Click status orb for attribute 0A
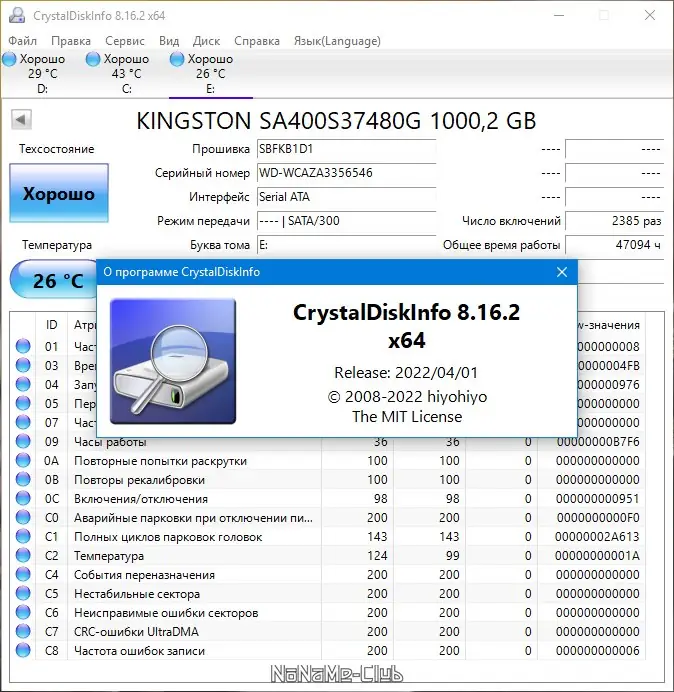The image size is (674, 692). (x=23, y=460)
